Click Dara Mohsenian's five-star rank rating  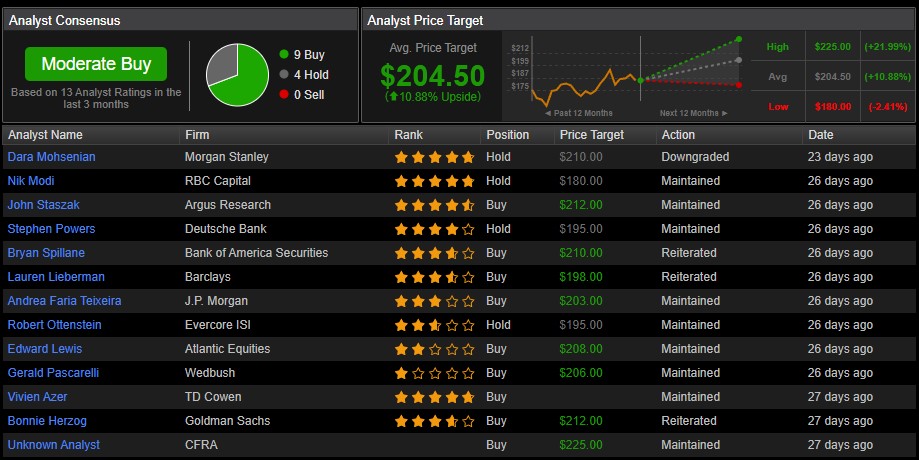[434, 157]
